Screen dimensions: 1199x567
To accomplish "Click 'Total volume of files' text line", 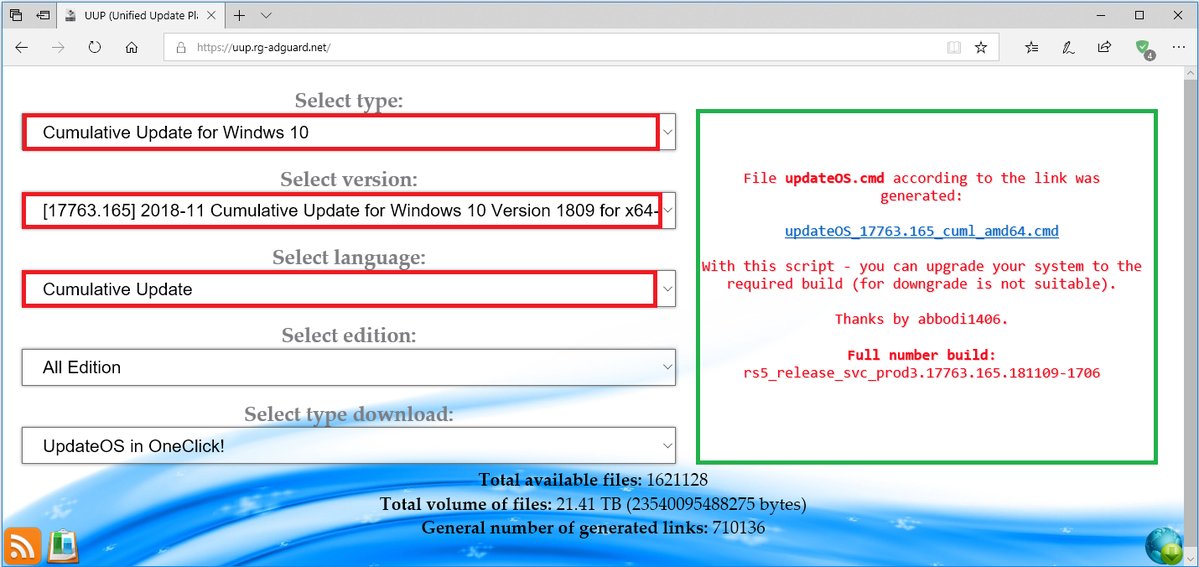I will pos(593,504).
